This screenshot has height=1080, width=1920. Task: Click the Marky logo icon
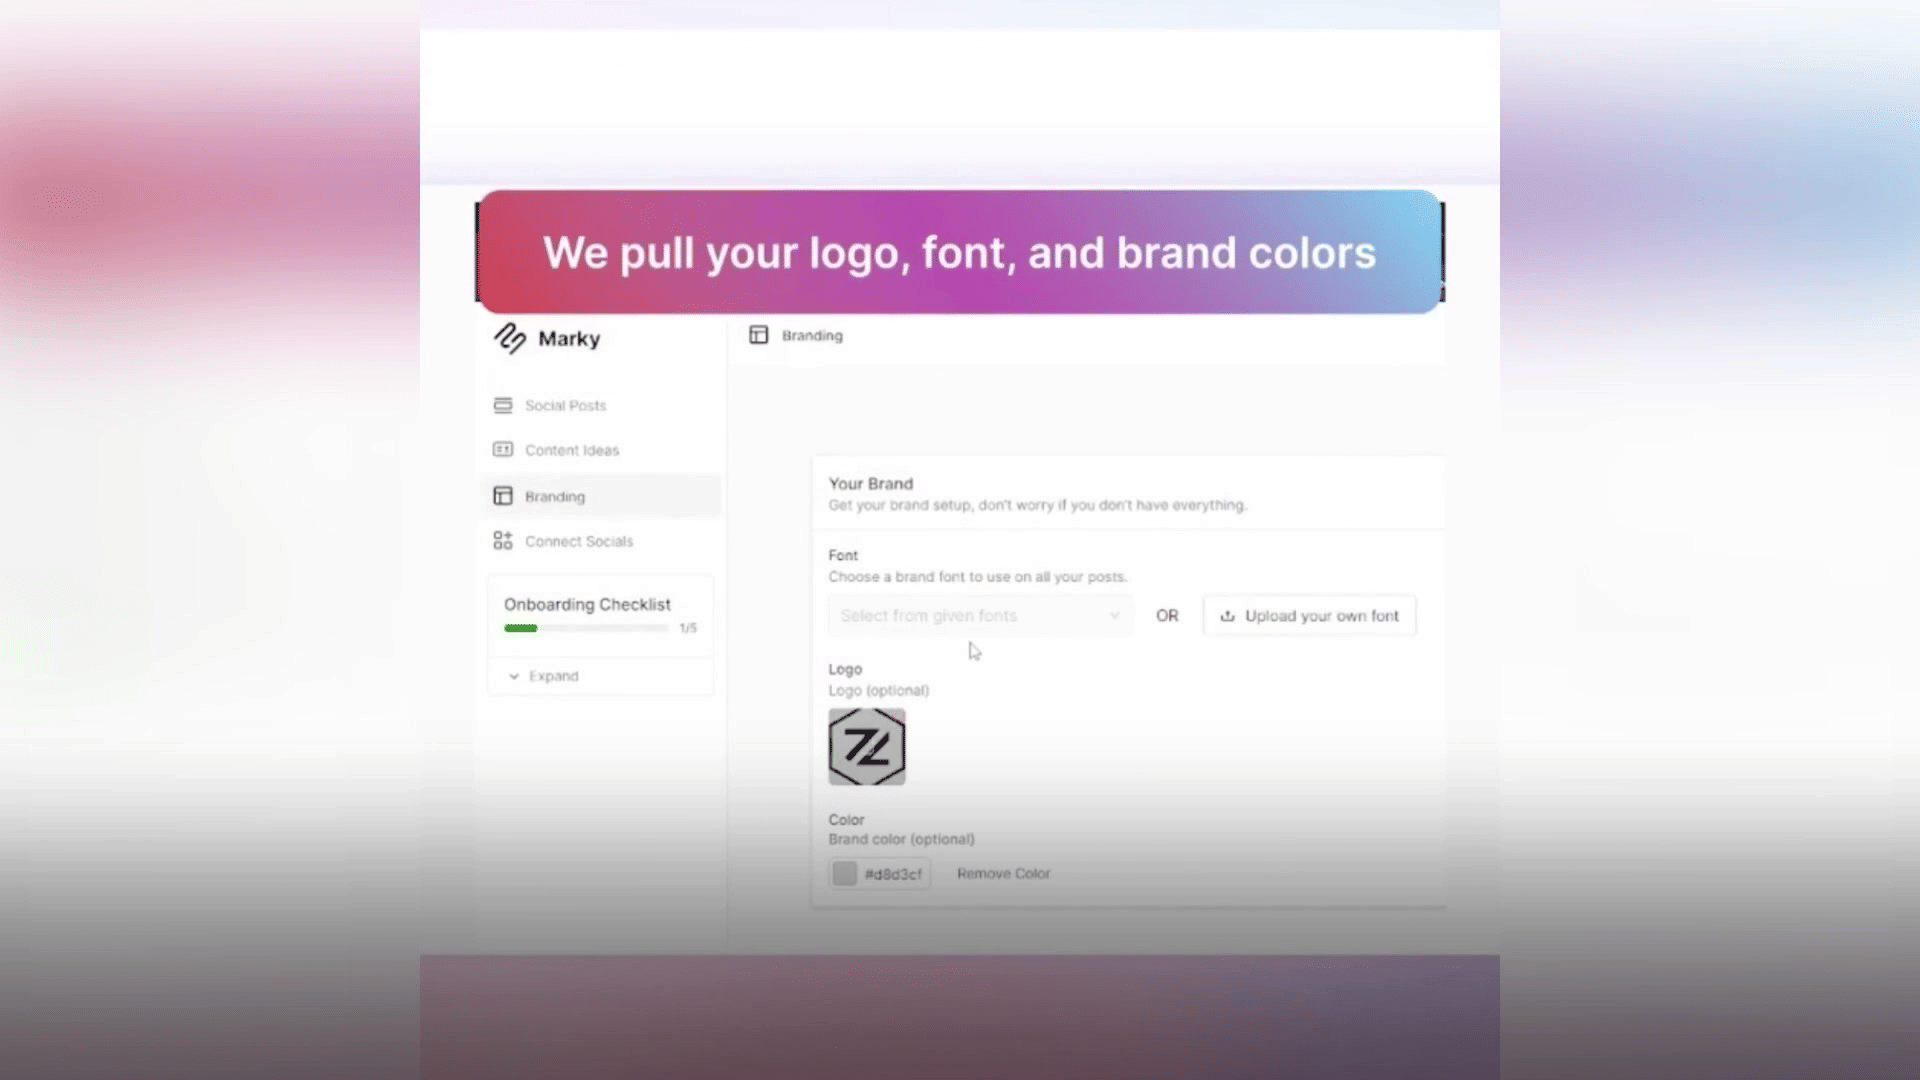pos(510,338)
